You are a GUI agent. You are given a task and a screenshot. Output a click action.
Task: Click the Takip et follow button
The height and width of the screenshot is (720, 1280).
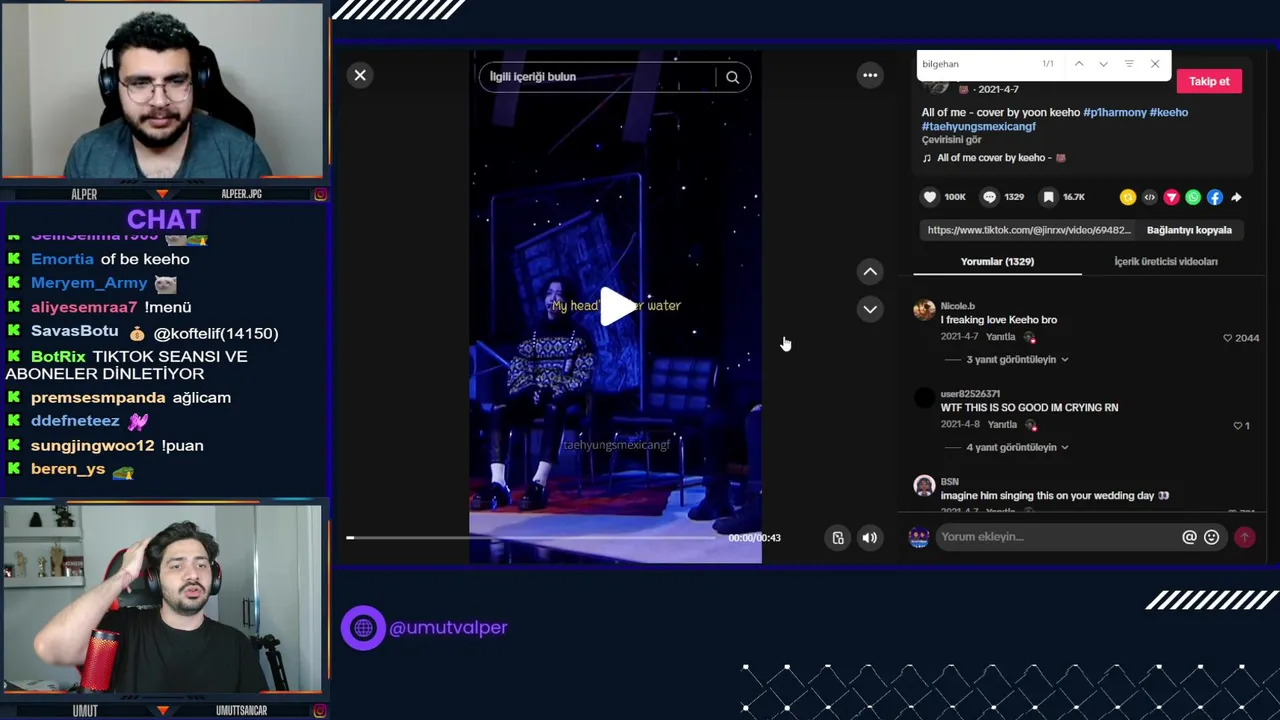[1209, 81]
